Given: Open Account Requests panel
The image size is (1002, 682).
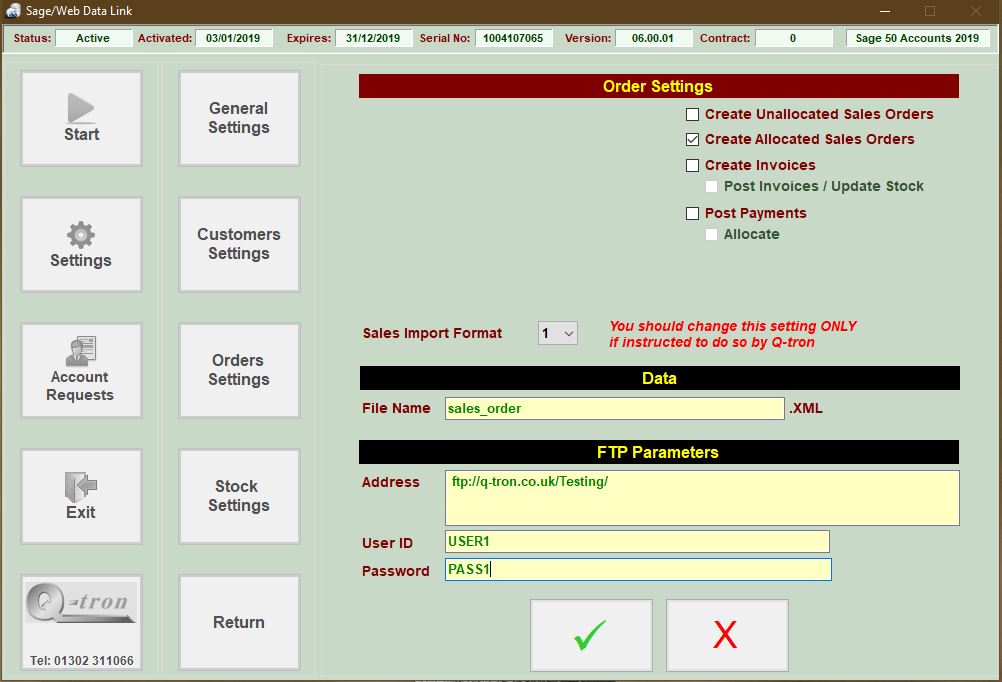Looking at the screenshot, I should point(81,371).
